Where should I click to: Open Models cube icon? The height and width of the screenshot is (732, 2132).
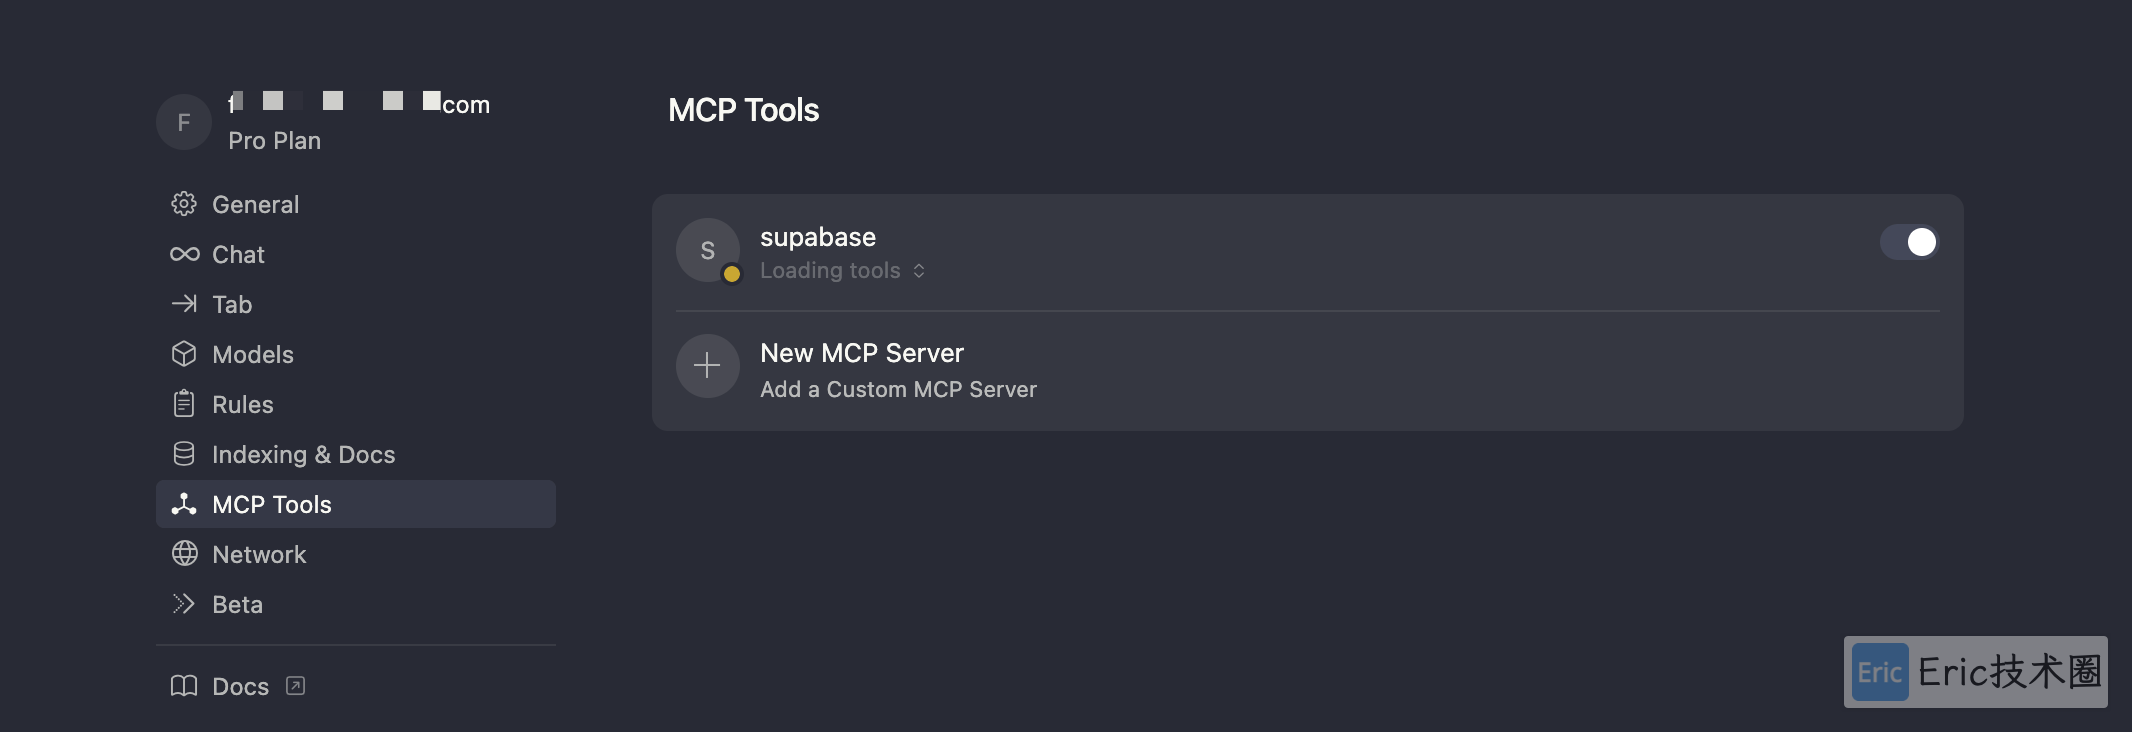click(184, 354)
